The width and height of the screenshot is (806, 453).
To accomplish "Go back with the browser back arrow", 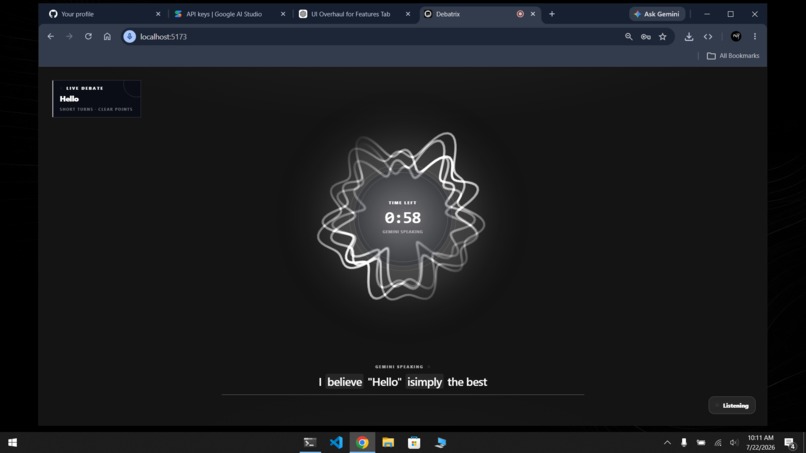I will coord(50,37).
